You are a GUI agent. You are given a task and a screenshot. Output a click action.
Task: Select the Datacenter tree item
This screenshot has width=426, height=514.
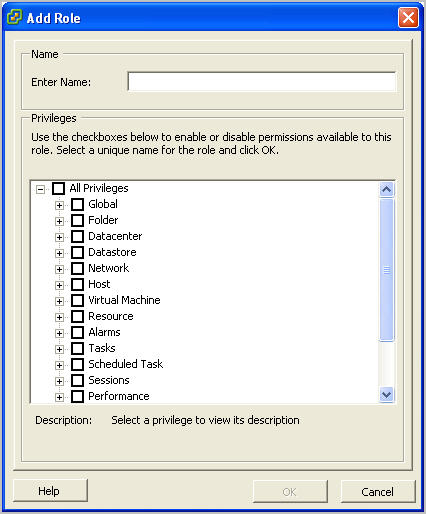[x=115, y=236]
